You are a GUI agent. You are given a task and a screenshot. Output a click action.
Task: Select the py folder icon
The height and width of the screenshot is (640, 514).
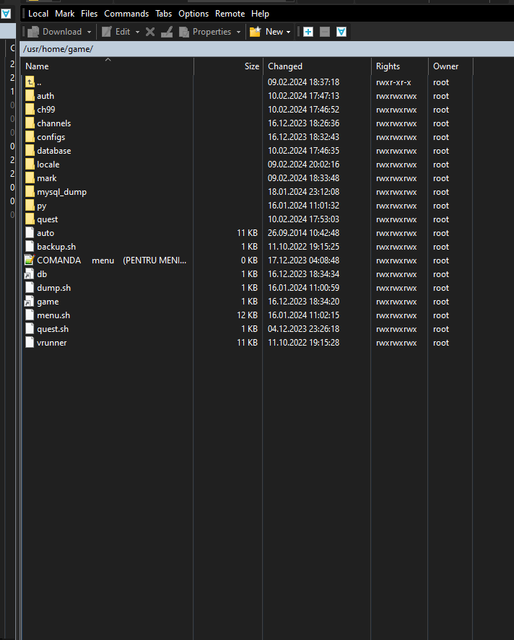click(30, 205)
